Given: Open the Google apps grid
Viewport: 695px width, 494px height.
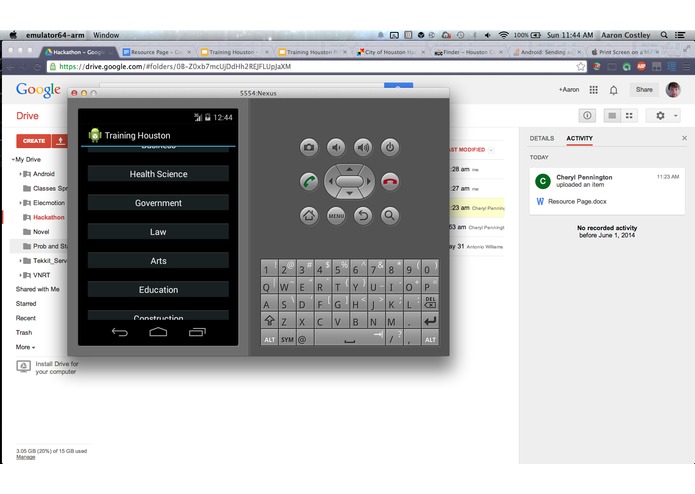Looking at the screenshot, I should coord(593,90).
